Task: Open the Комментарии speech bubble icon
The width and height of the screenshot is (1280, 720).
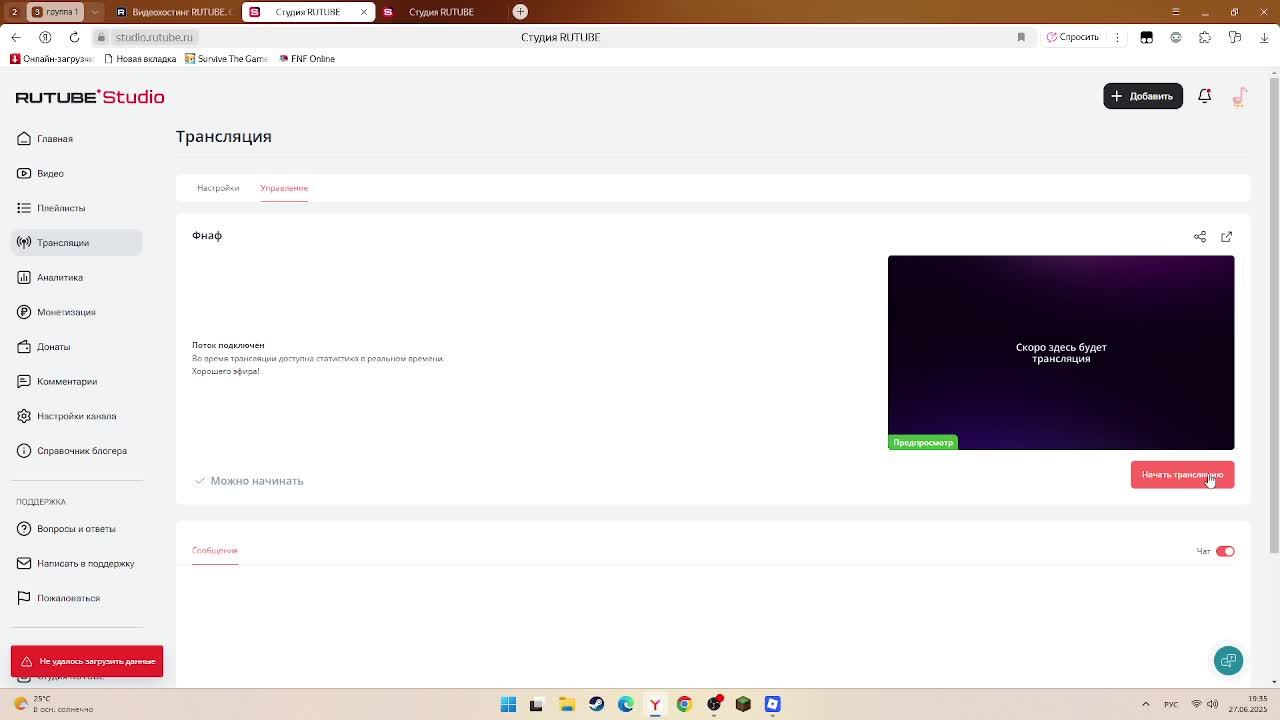Action: 24,381
